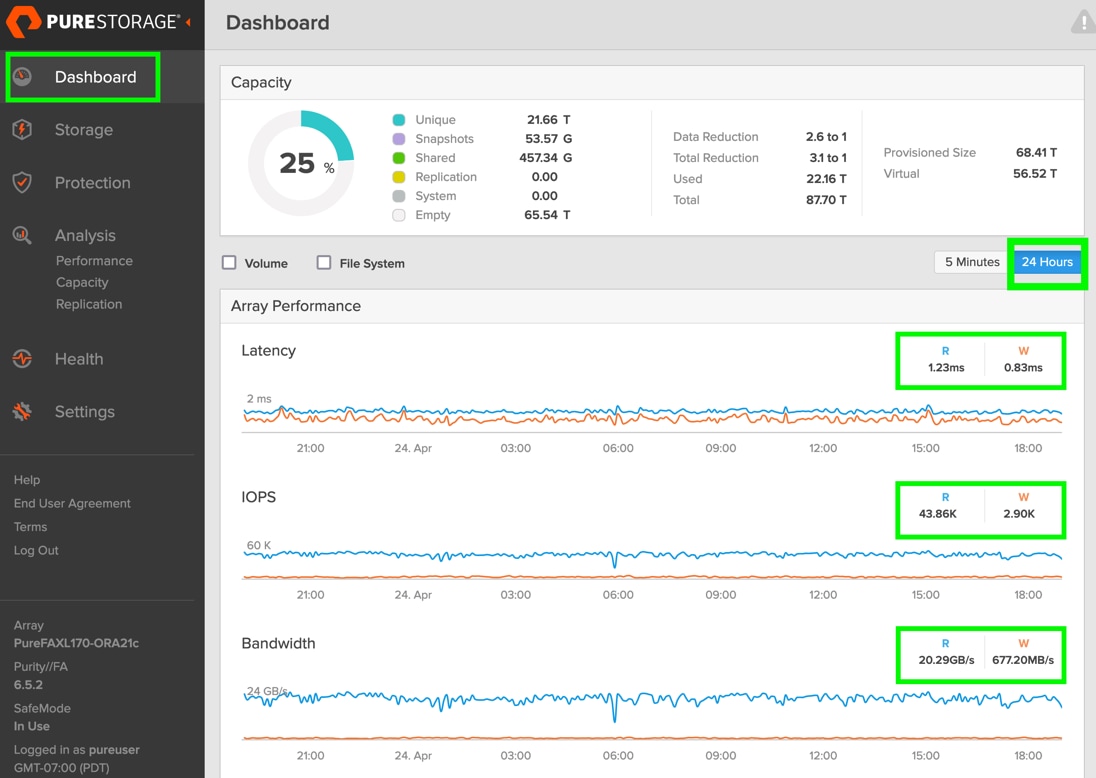Click the Protection shield icon
This screenshot has width=1096, height=778.
pyautogui.click(x=23, y=183)
